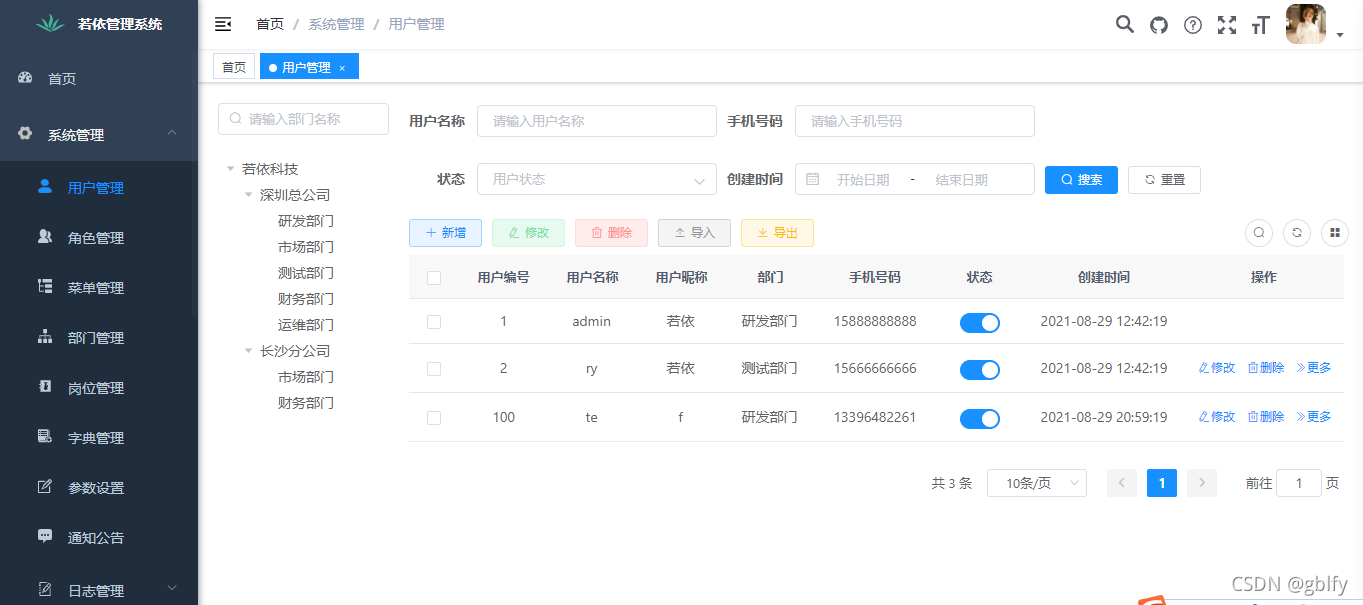The width and height of the screenshot is (1363, 605).
Task: Collapse the 长沙分公司 tree node
Action: point(249,351)
